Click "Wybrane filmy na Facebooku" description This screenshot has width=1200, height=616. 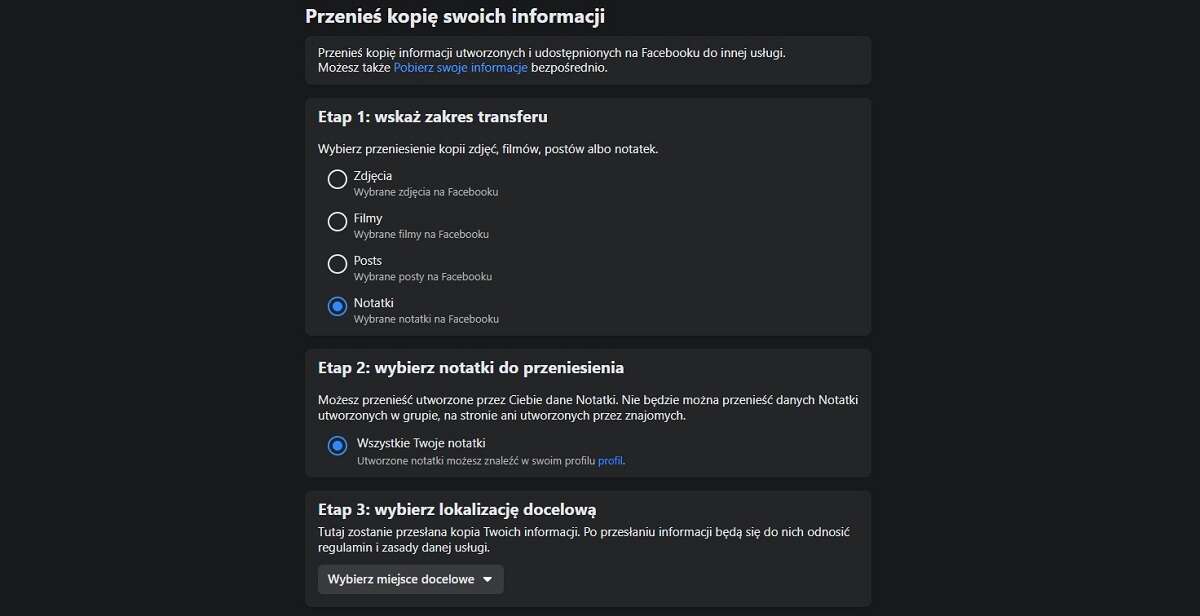coord(419,234)
